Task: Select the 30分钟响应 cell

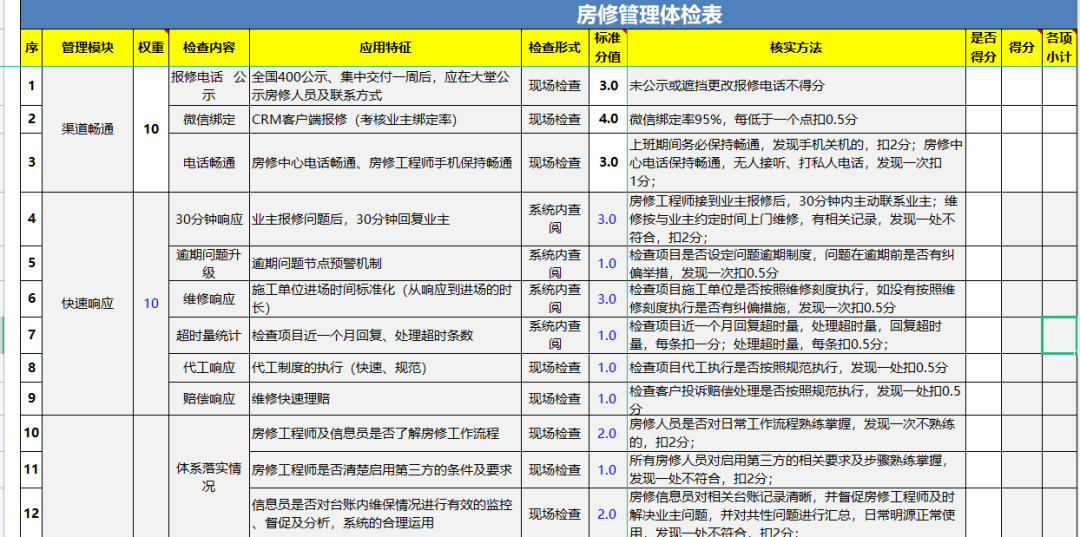Action: (209, 220)
